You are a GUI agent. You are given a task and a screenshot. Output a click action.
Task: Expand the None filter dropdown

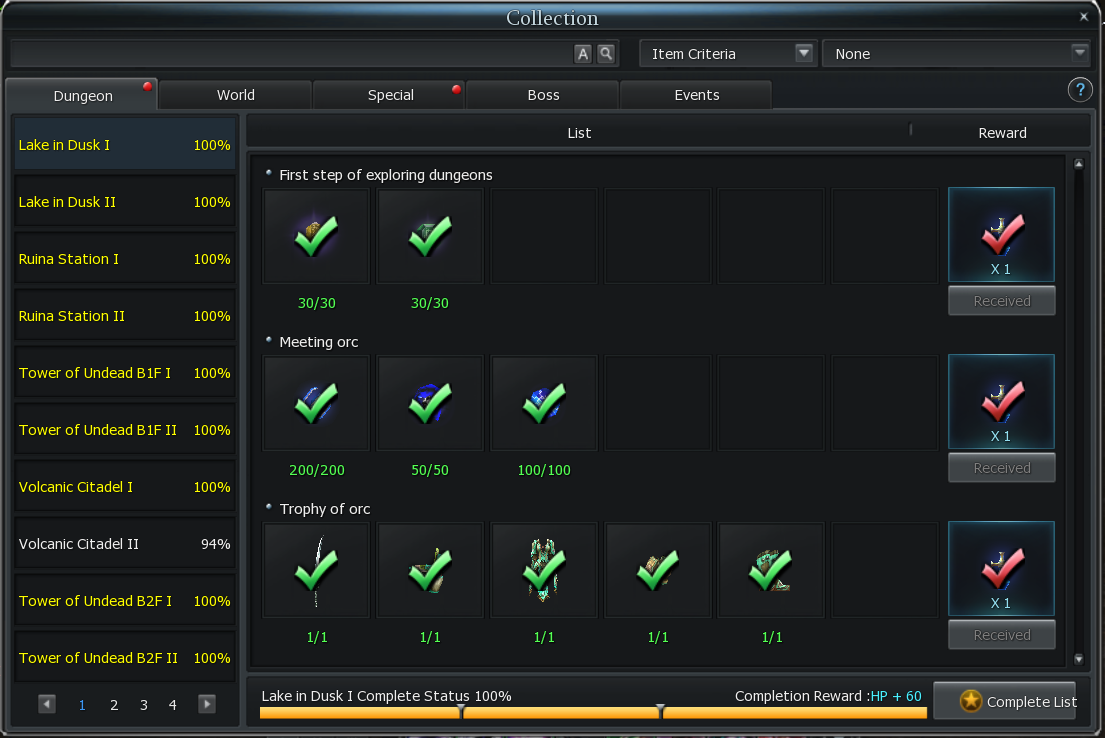(954, 54)
